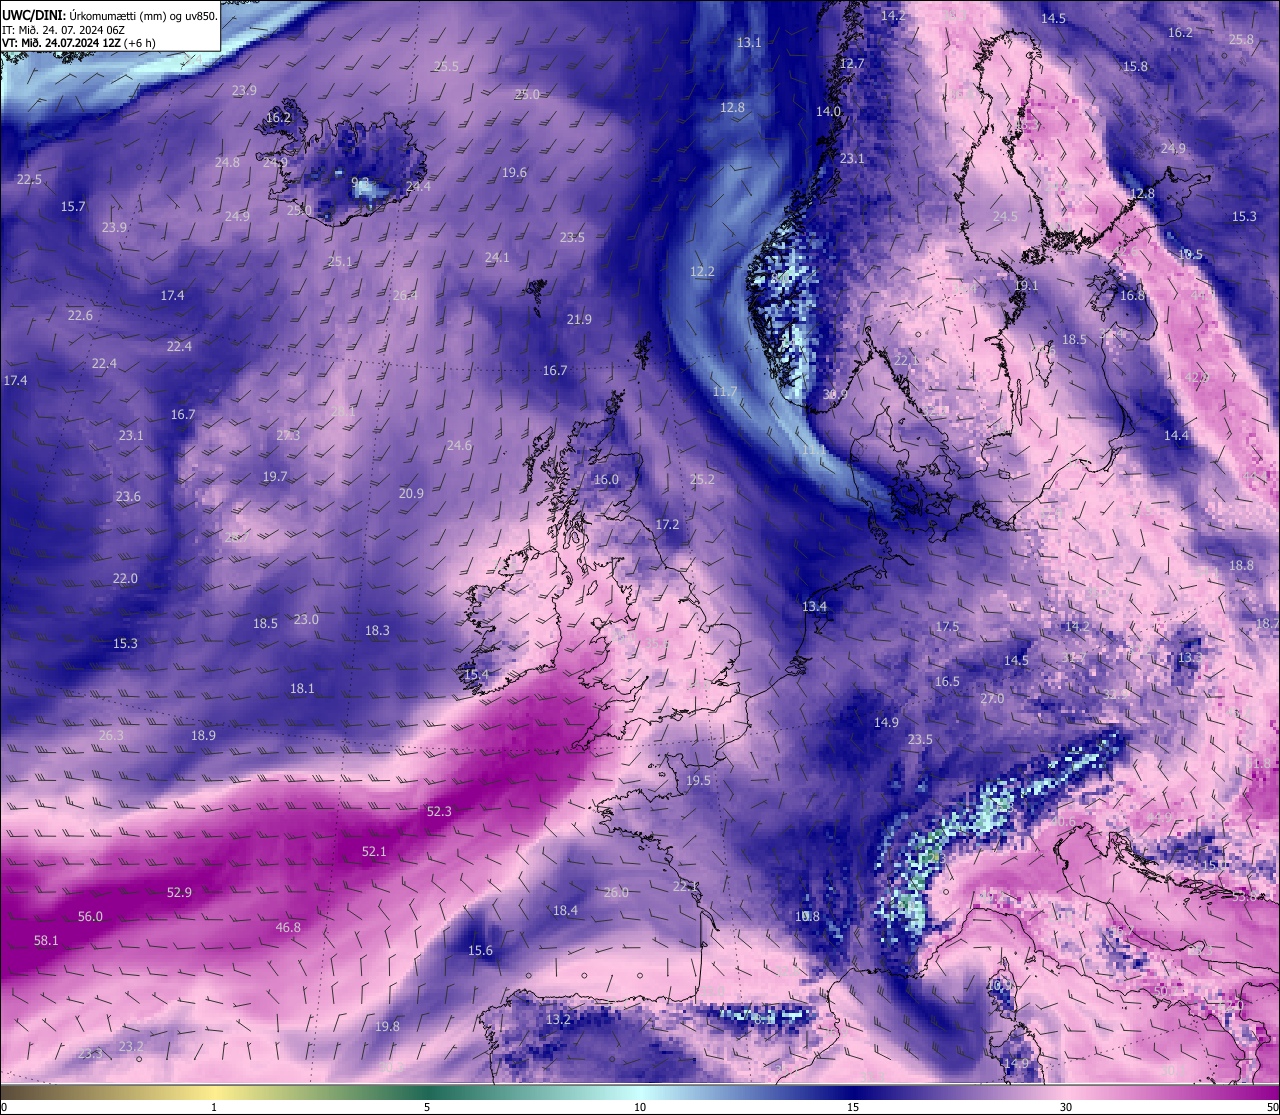
Task: Select the IT 24. 07. 2024 06Z line
Action: [x=63, y=29]
